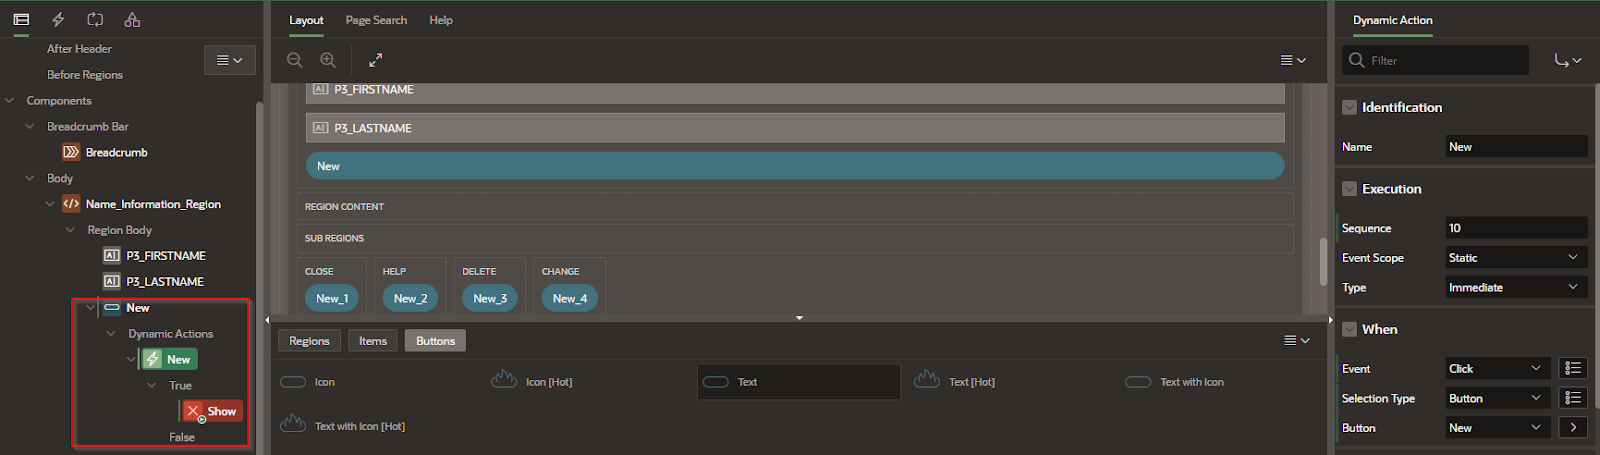Open the tree pane menu dropdown
Screen dimensions: 1600x455
coord(230,60)
